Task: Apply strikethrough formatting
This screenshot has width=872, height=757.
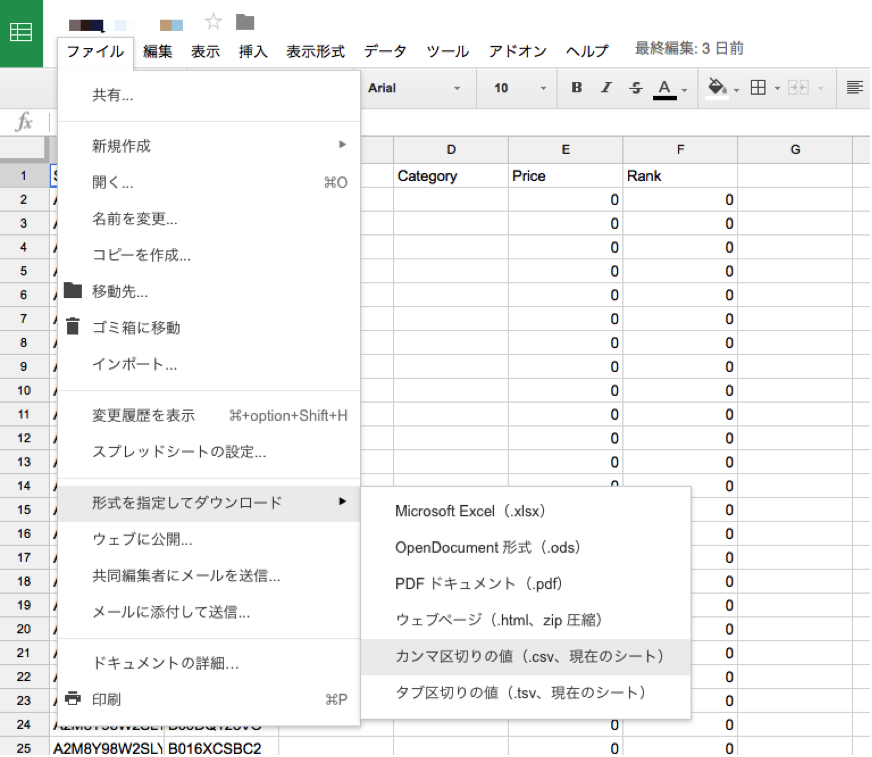Action: pos(635,88)
